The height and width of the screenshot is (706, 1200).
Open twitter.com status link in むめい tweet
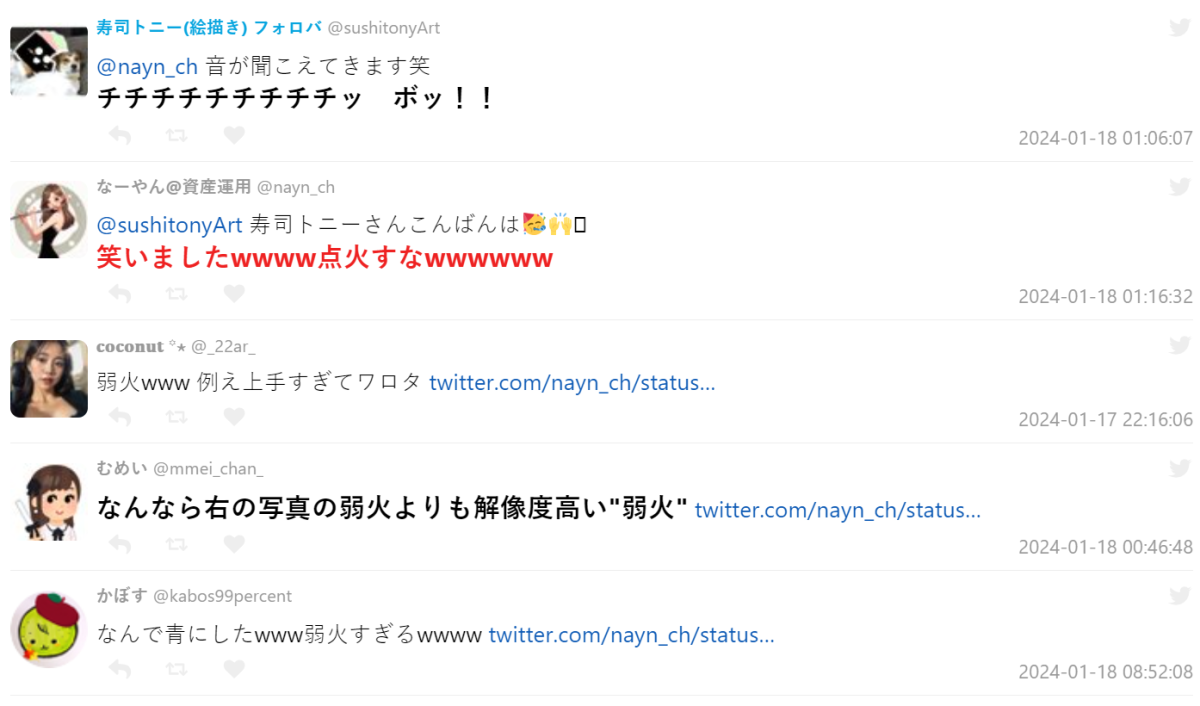[x=837, y=510]
